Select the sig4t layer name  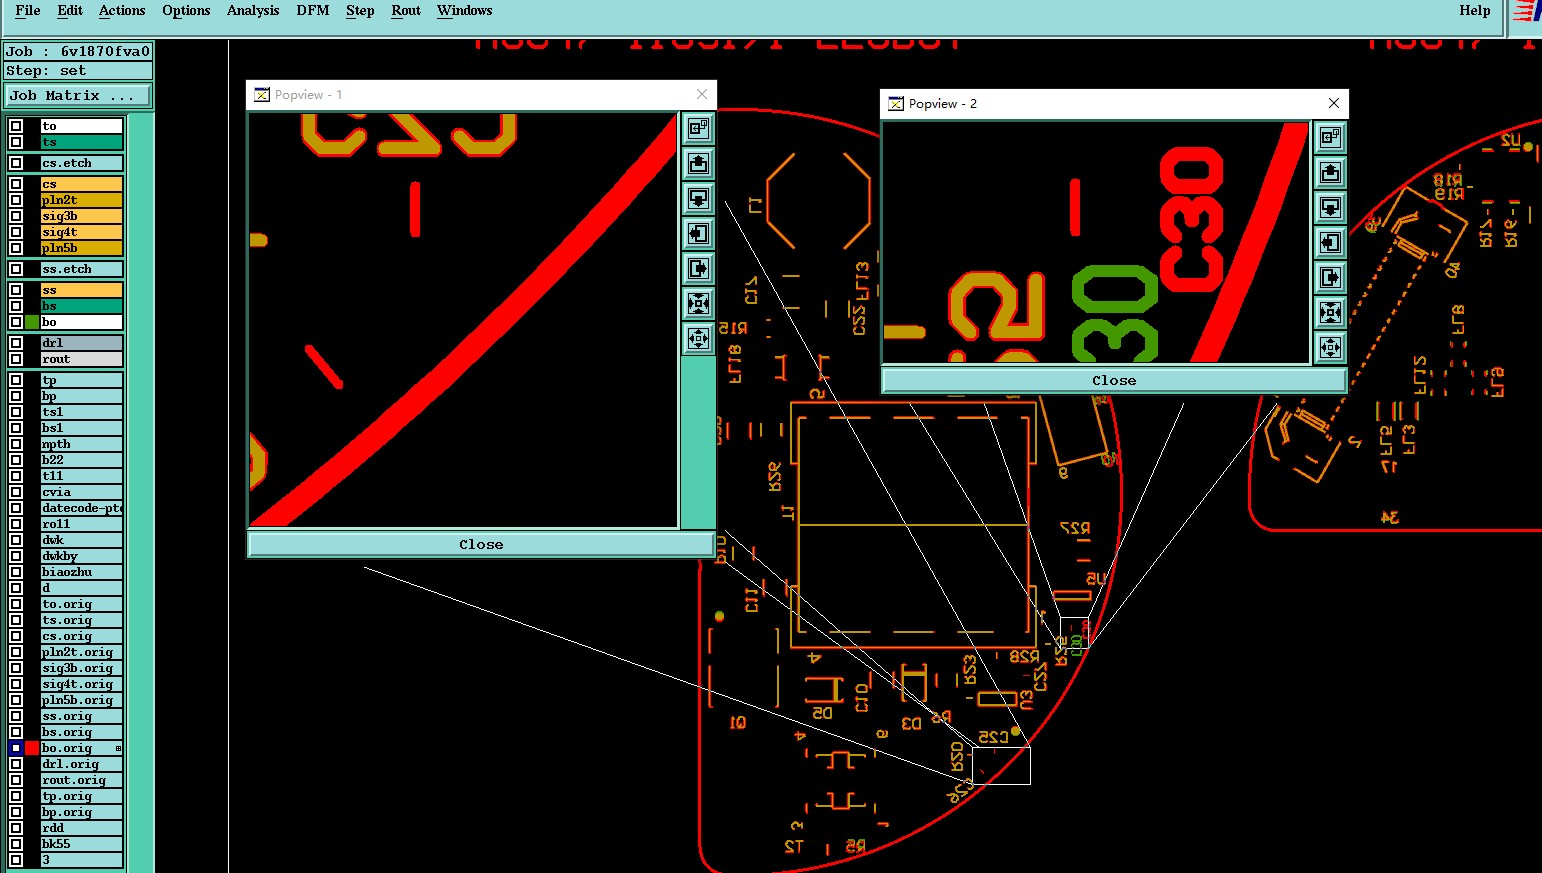tap(82, 232)
